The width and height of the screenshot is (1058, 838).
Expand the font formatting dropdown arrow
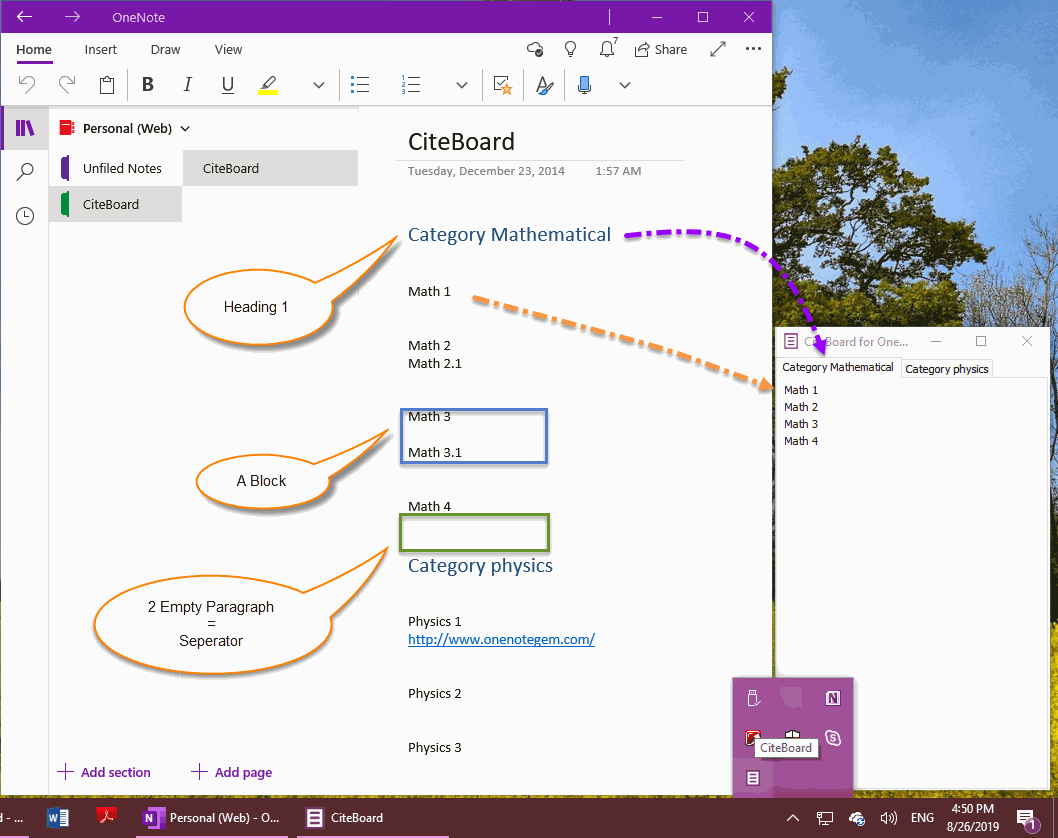(x=318, y=85)
